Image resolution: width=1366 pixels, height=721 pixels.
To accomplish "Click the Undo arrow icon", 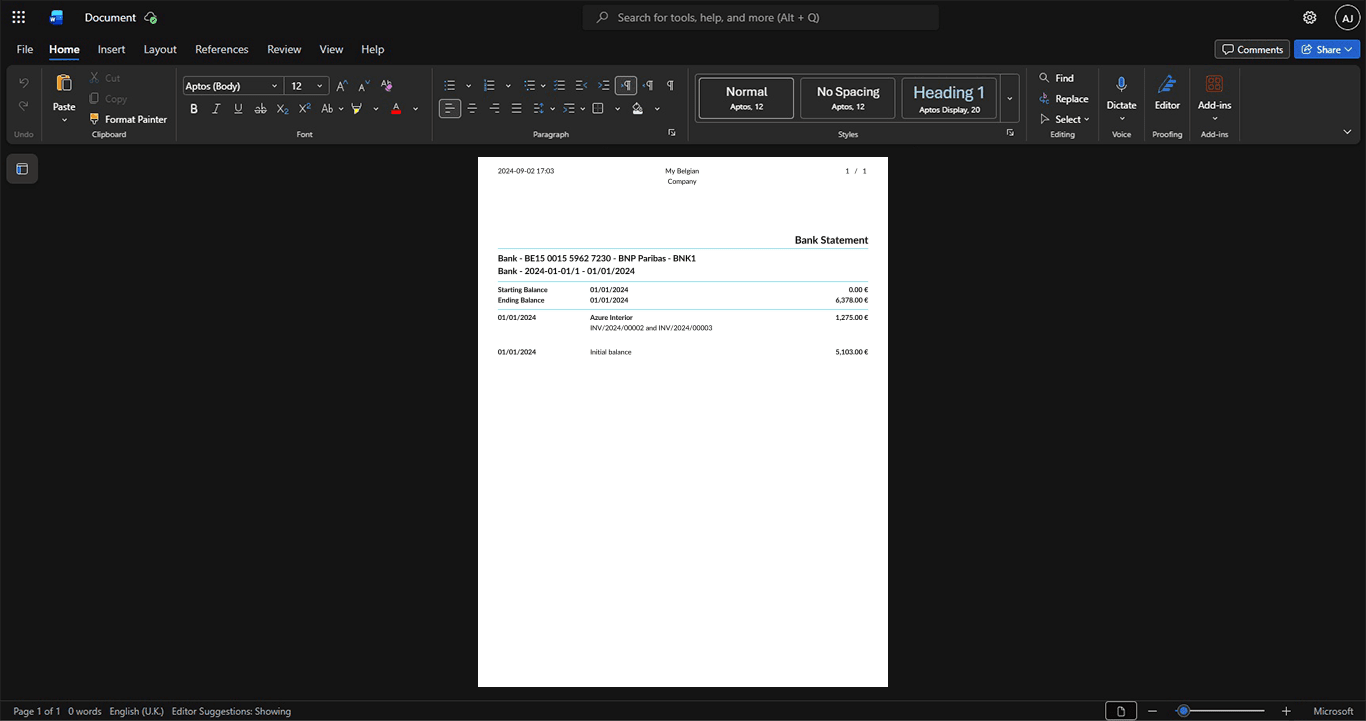I will [24, 82].
